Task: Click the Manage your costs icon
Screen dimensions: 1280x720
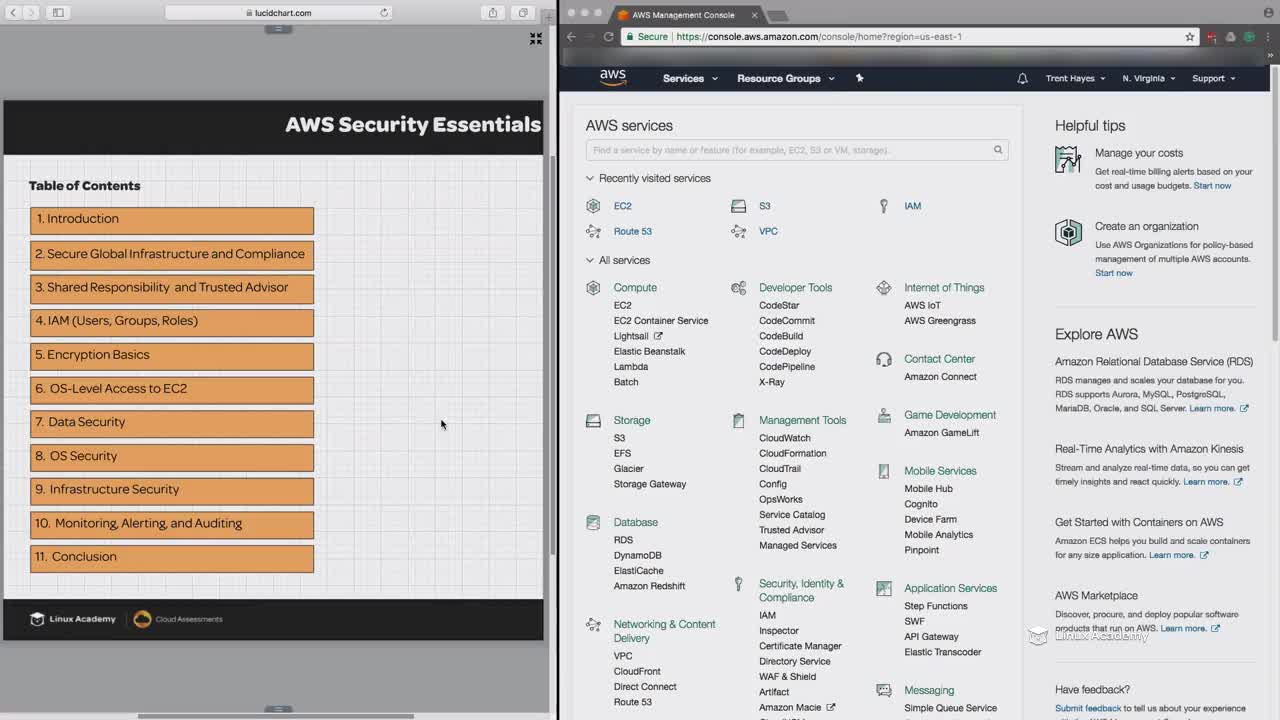Action: [x=1068, y=159]
